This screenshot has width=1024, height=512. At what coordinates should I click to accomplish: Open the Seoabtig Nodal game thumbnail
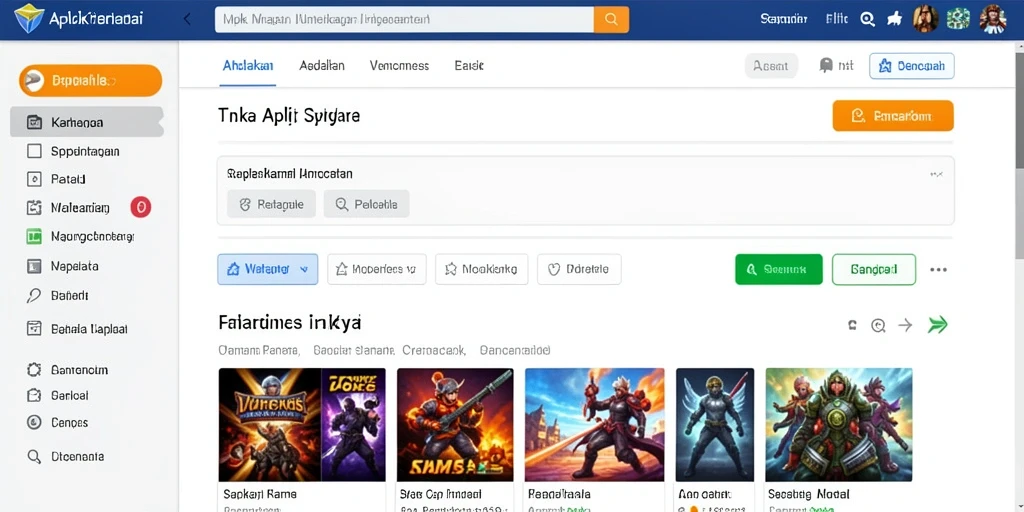click(x=839, y=425)
